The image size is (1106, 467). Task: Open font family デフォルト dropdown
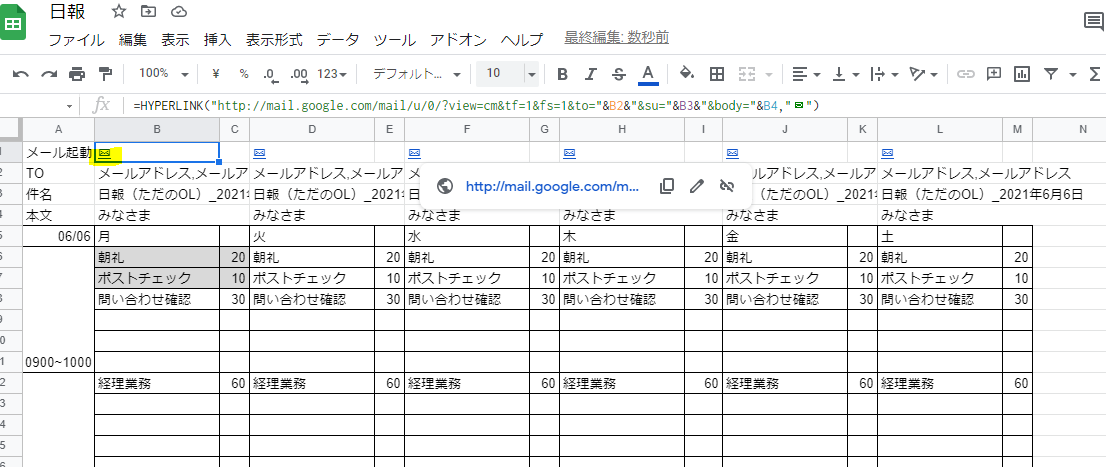pos(415,73)
